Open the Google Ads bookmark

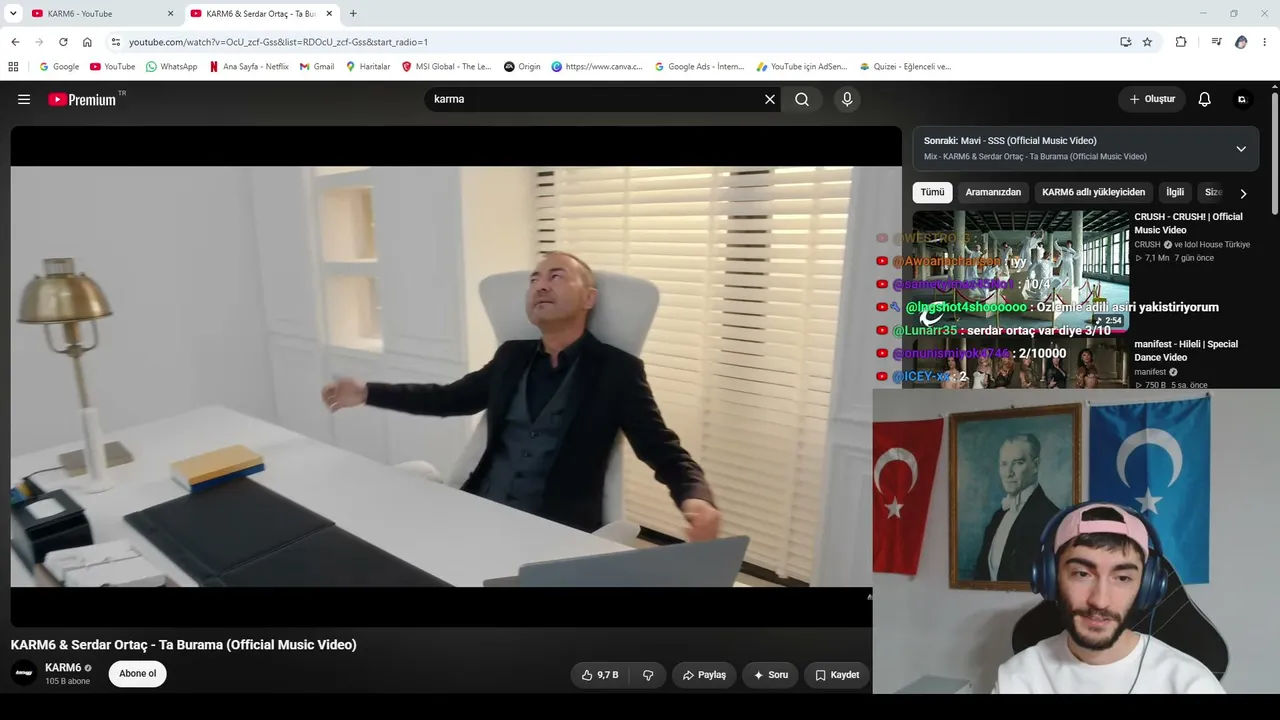[699, 67]
